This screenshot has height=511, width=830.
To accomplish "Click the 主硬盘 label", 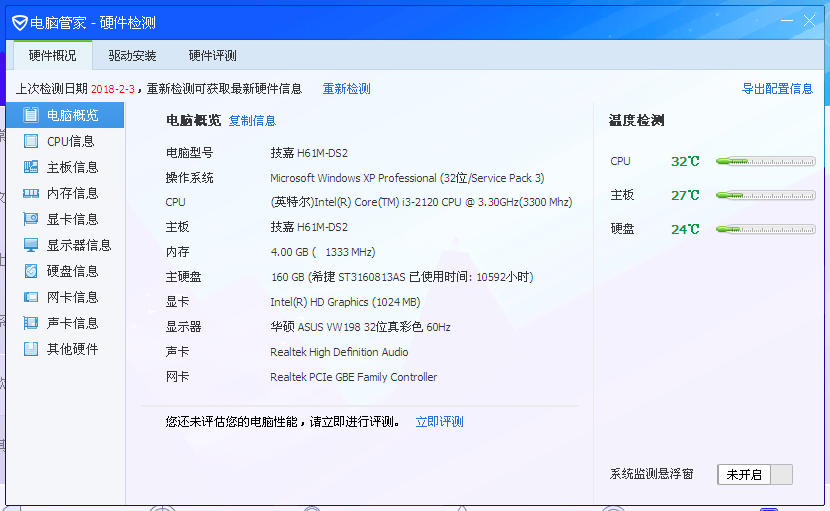I will 184,277.
